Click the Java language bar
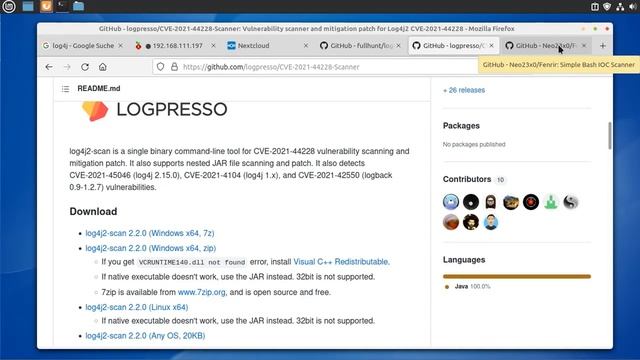640x360 pixels. click(x=517, y=276)
